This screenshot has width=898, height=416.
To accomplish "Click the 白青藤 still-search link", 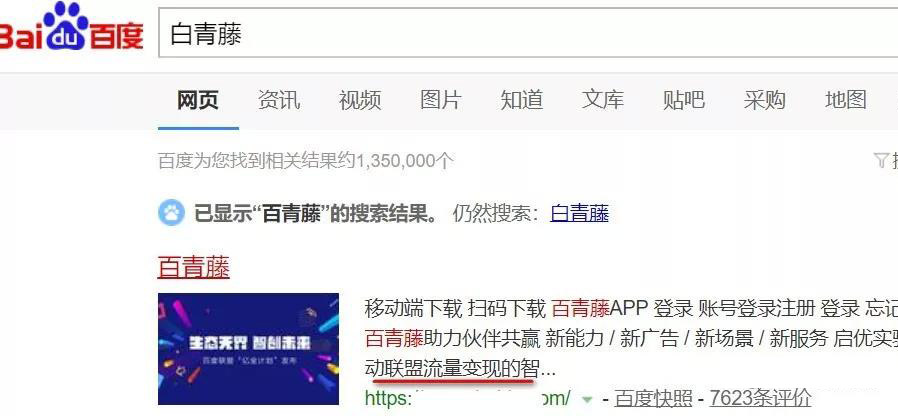I will [579, 213].
